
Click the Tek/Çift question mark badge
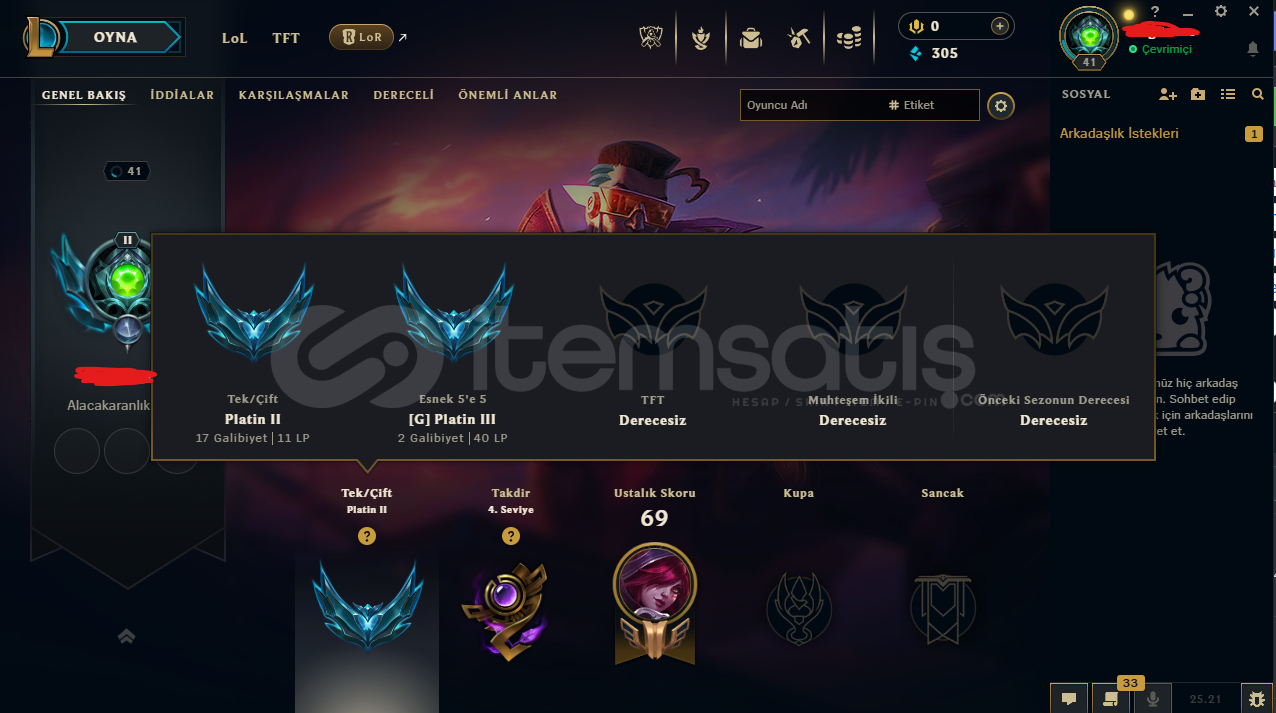tap(367, 536)
